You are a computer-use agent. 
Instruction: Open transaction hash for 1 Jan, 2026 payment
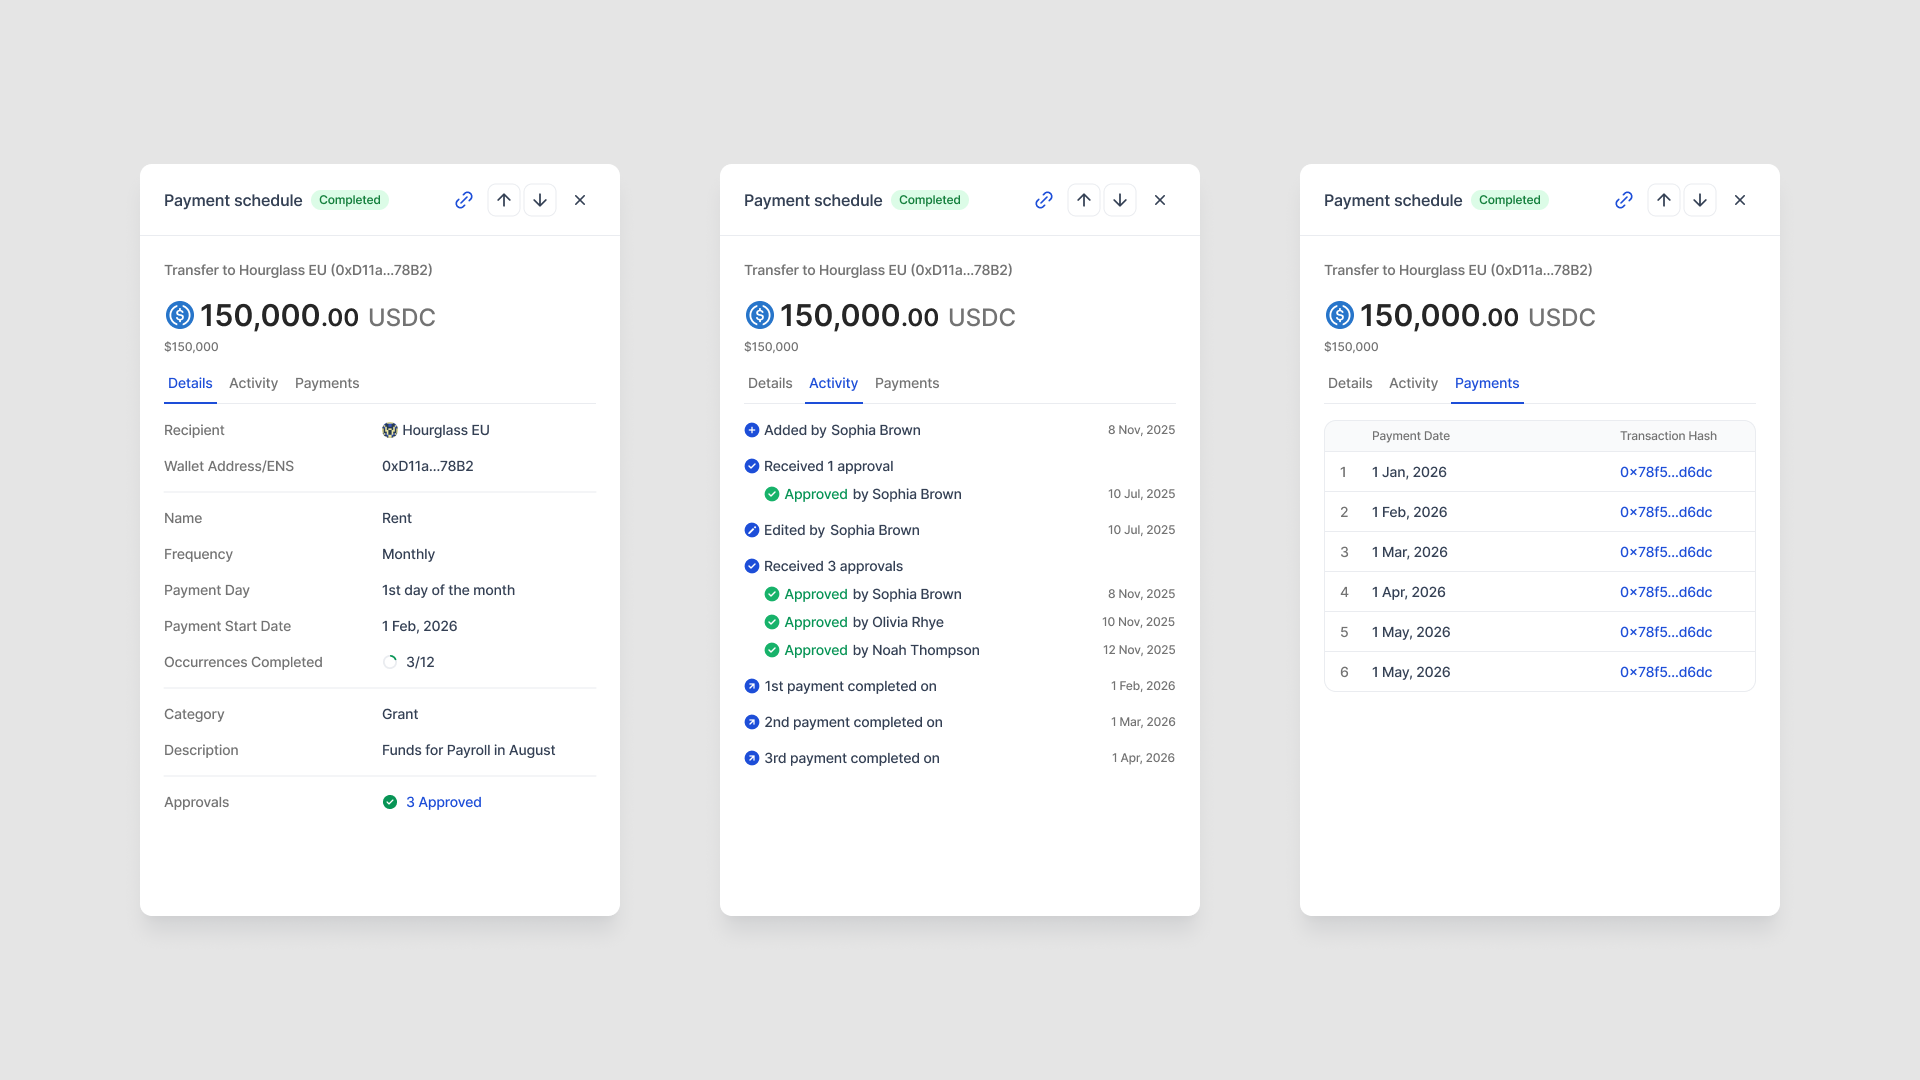coord(1666,471)
